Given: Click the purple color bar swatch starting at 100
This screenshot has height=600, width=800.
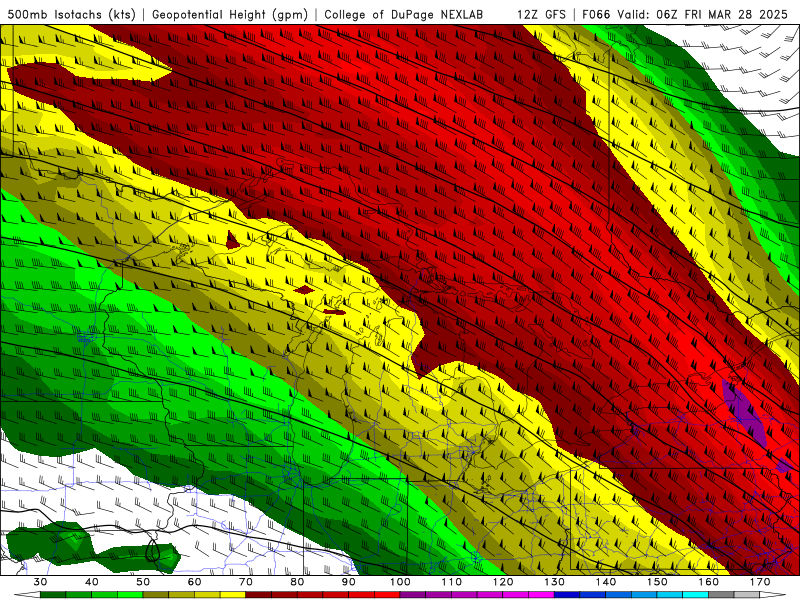Looking at the screenshot, I should point(413,595).
